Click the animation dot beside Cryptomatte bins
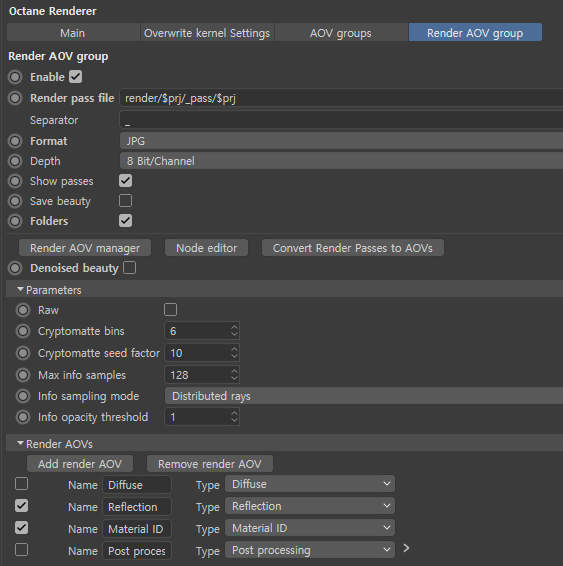Image resolution: width=563 pixels, height=566 pixels. [23, 331]
